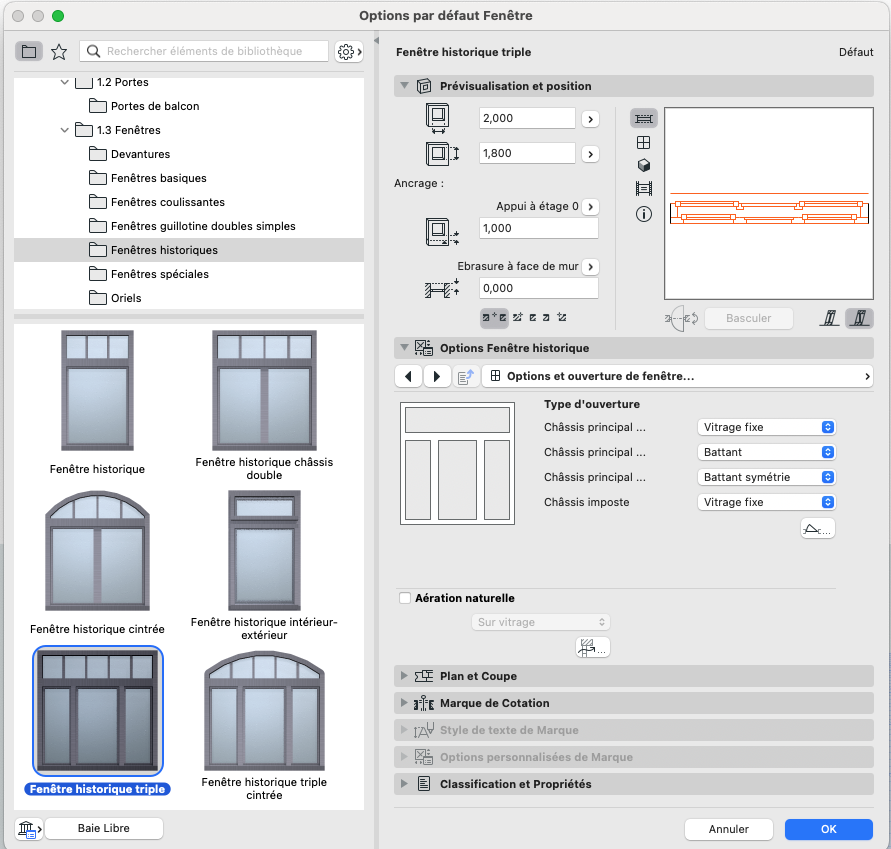Click the favorites star icon

point(59,52)
